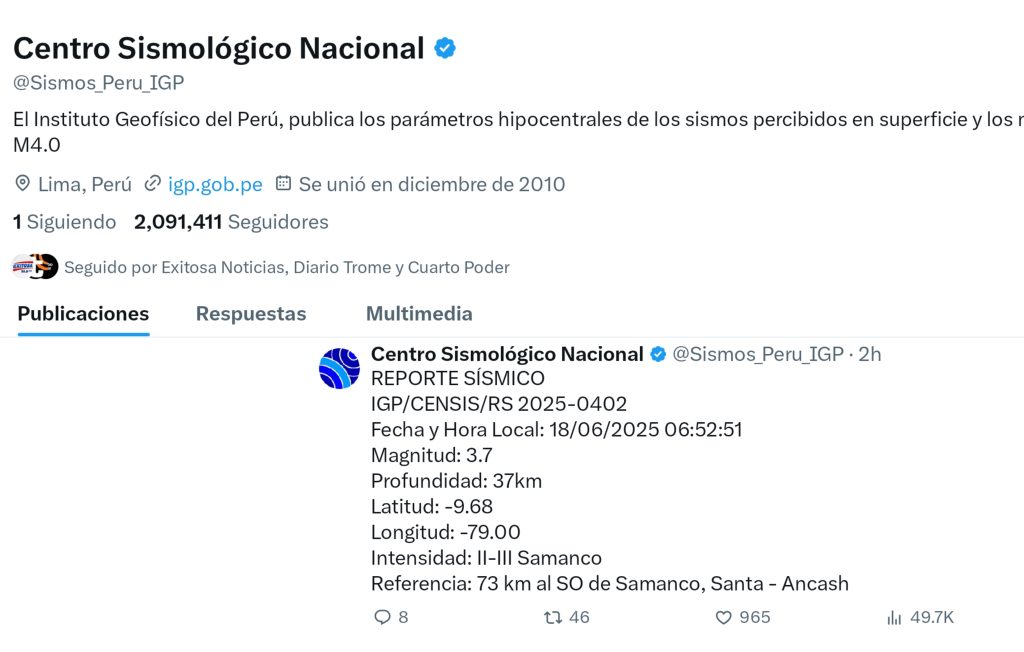Switch to the Multimedia tab
Image resolution: width=1024 pixels, height=652 pixels.
[419, 314]
